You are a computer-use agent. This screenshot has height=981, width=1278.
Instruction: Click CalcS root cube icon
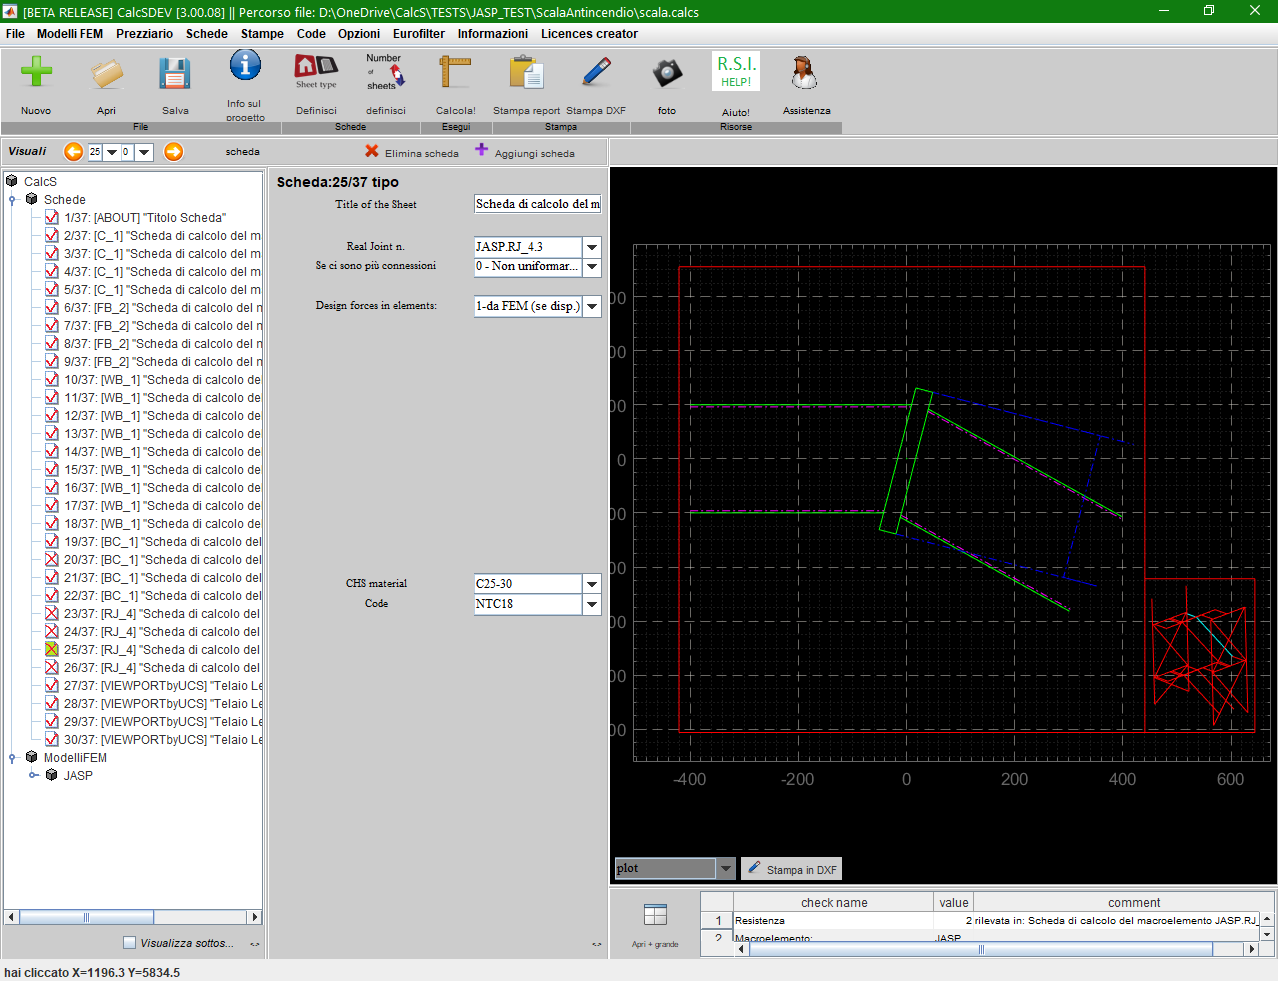pyautogui.click(x=12, y=181)
